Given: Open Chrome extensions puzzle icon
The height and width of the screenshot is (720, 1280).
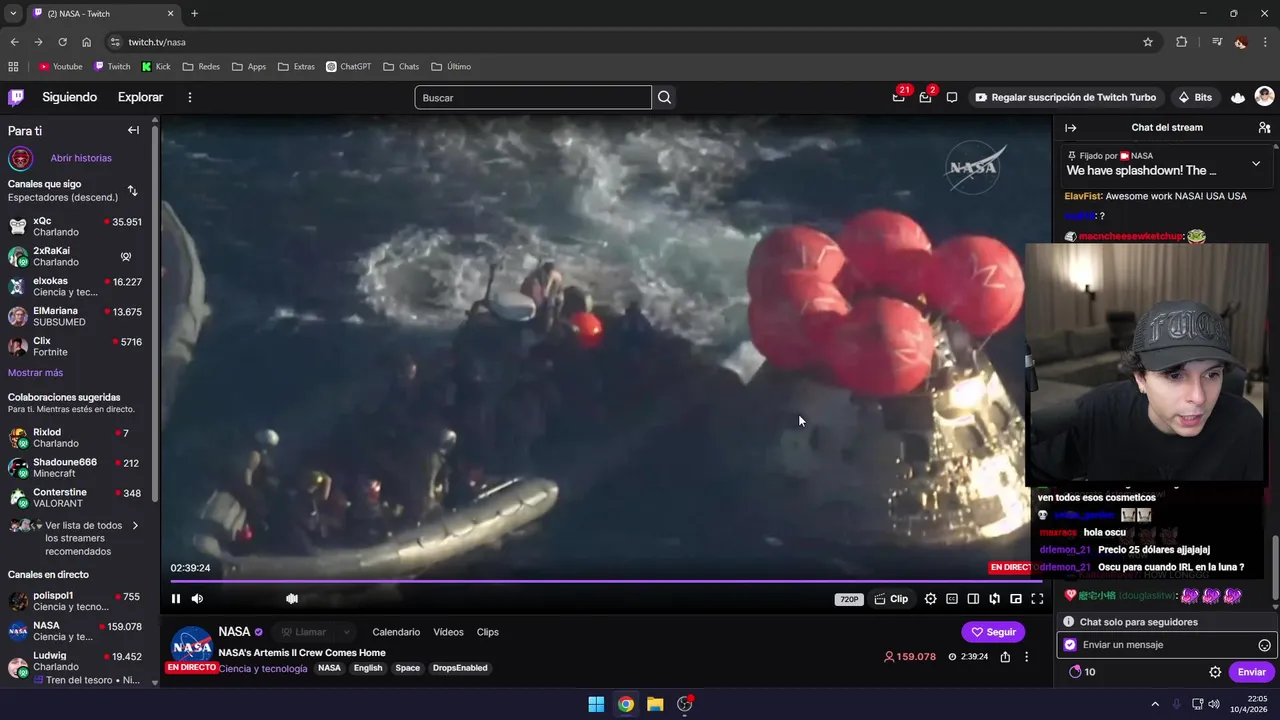Looking at the screenshot, I should click(1181, 42).
